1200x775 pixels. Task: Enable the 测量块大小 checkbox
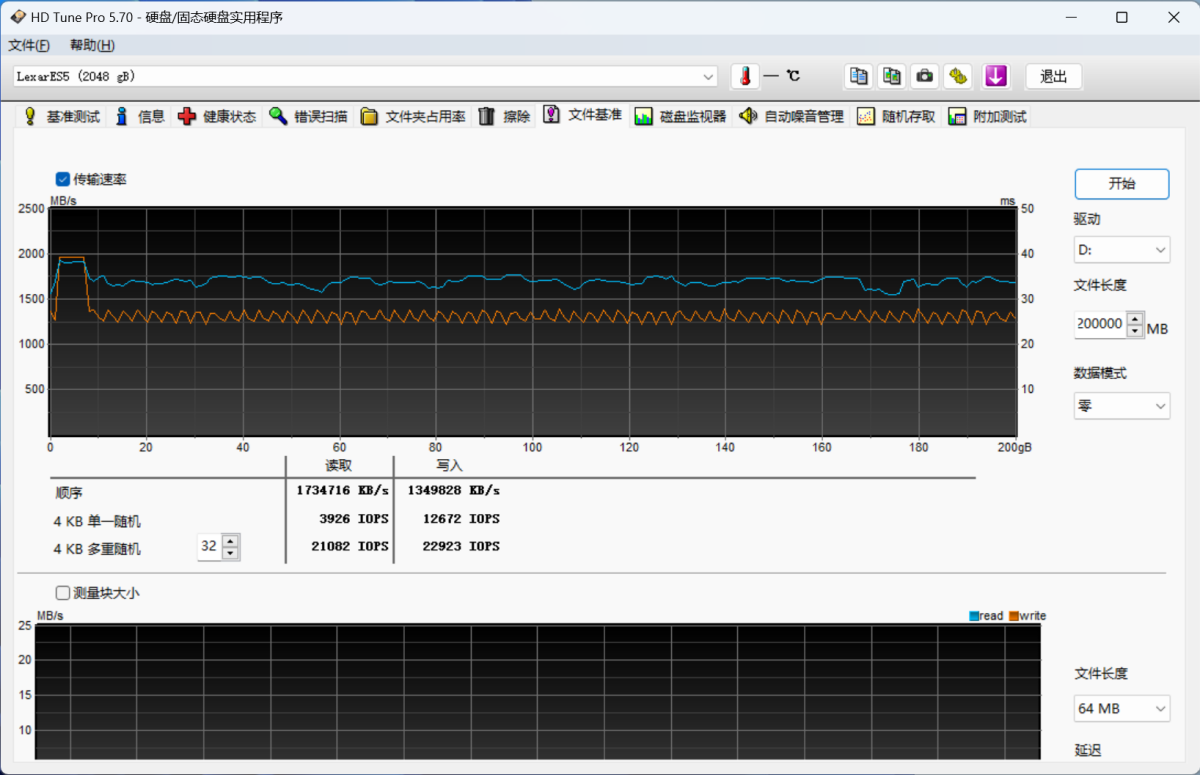coord(63,593)
